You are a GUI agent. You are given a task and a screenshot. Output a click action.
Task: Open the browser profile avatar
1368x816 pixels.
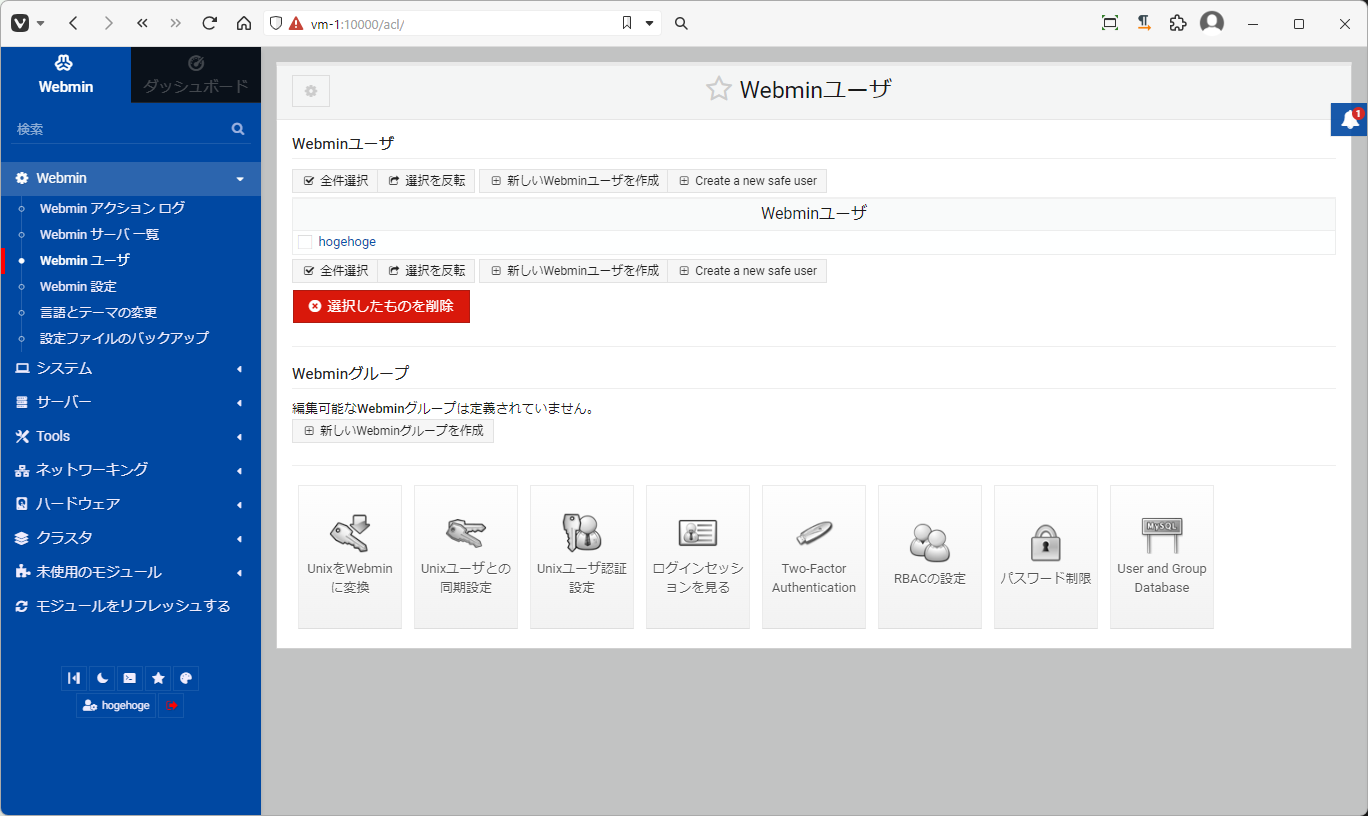(x=1212, y=23)
